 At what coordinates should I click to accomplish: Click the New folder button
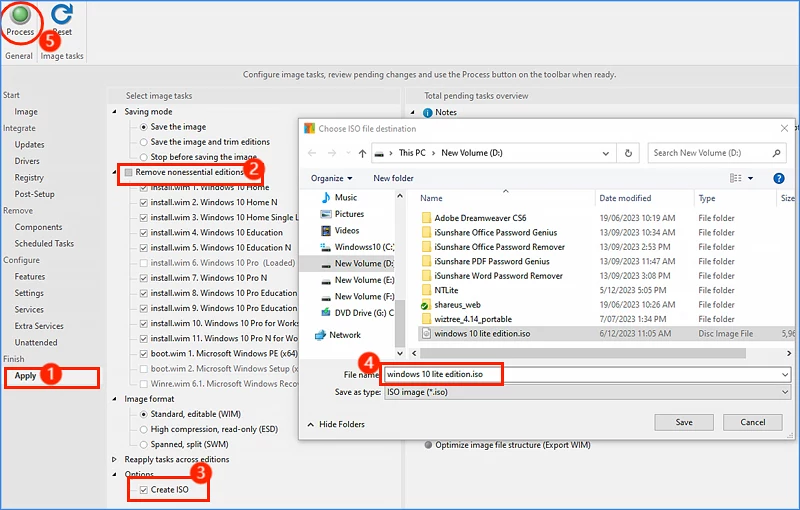393,178
